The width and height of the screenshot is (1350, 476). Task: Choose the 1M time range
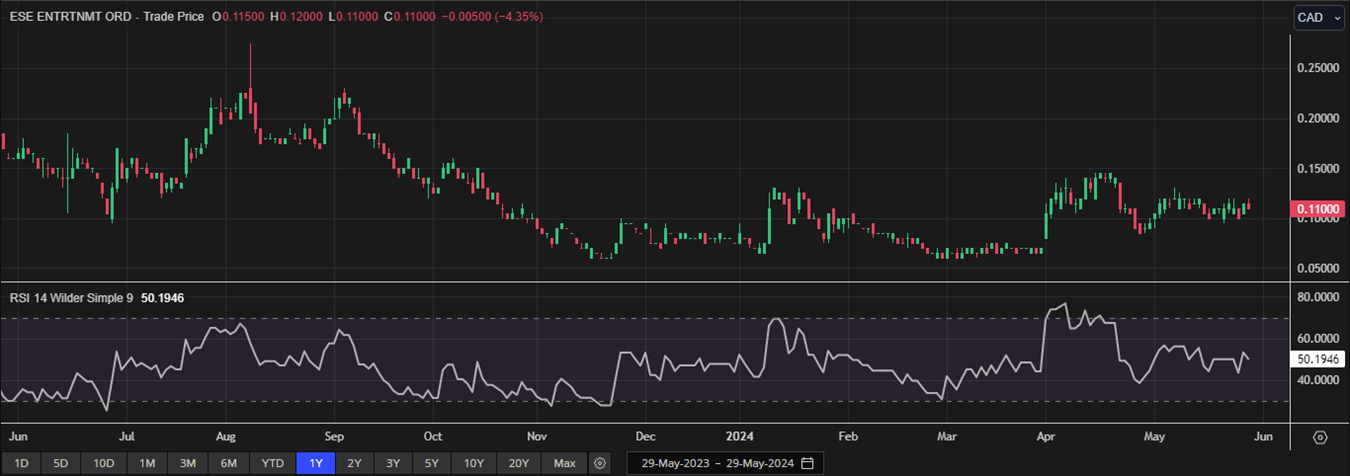[147, 463]
